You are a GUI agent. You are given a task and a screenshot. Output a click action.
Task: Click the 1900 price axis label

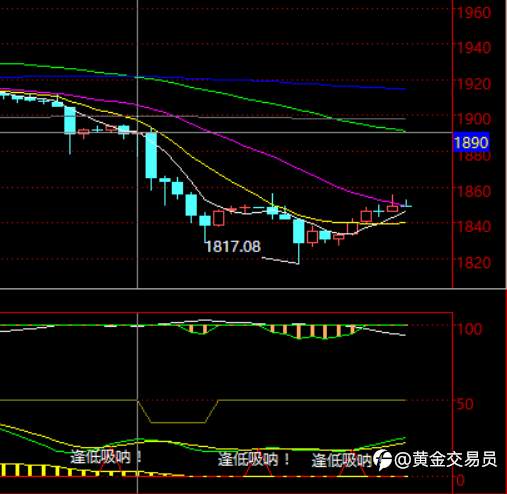[474, 119]
